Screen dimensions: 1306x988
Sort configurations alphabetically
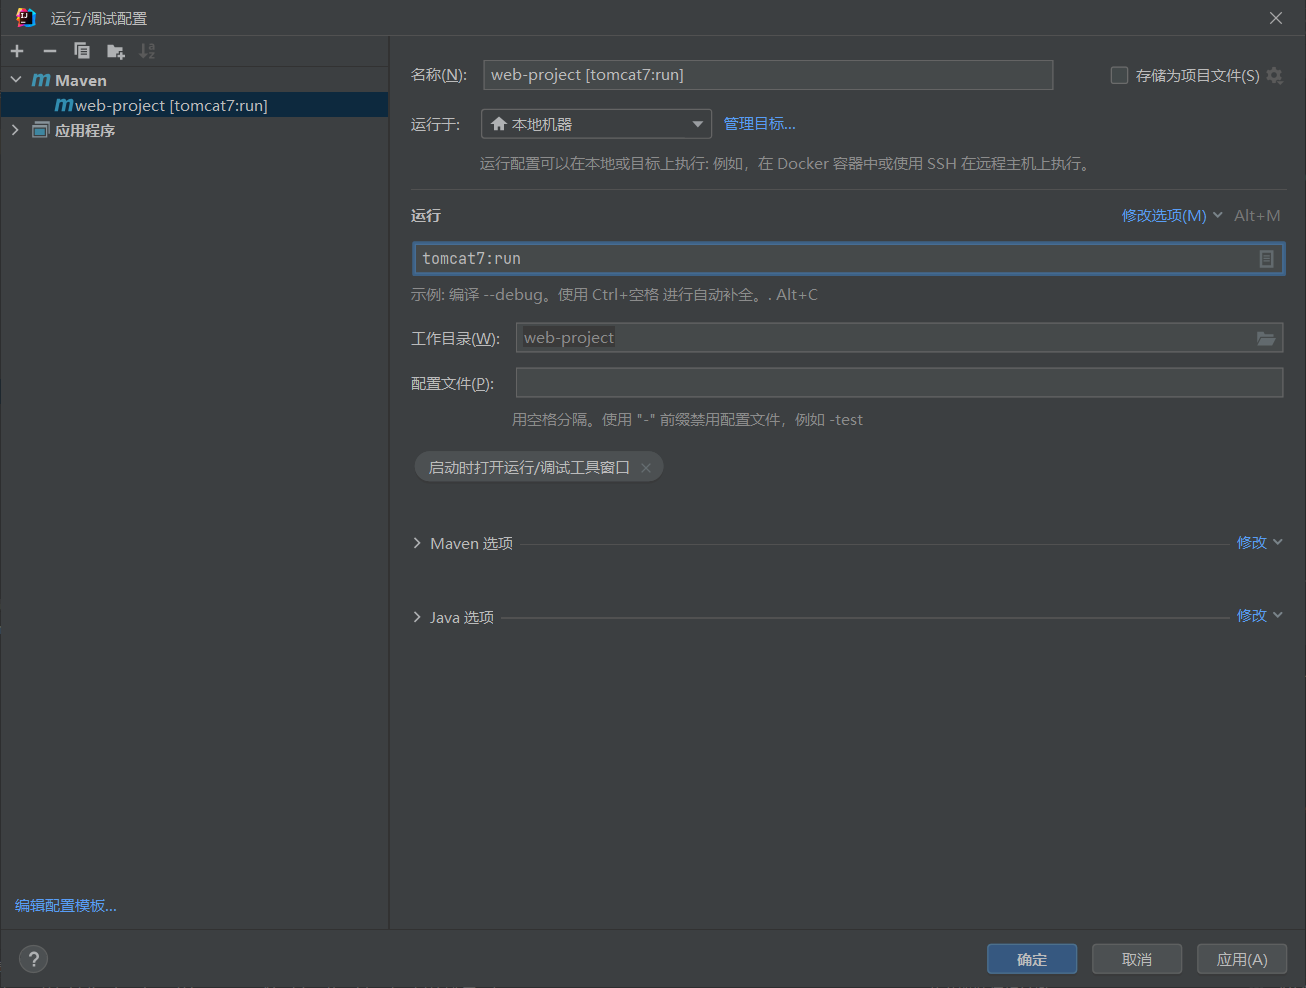click(147, 51)
